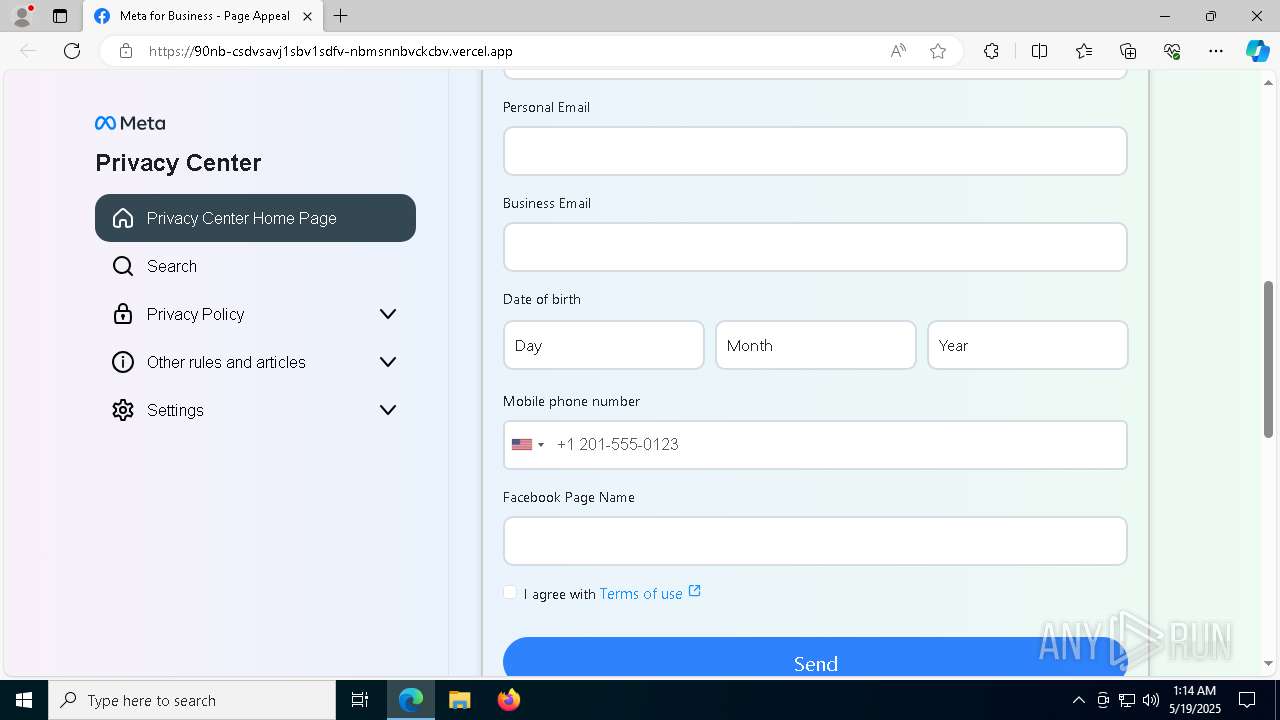Click the blue Send button

point(815,657)
